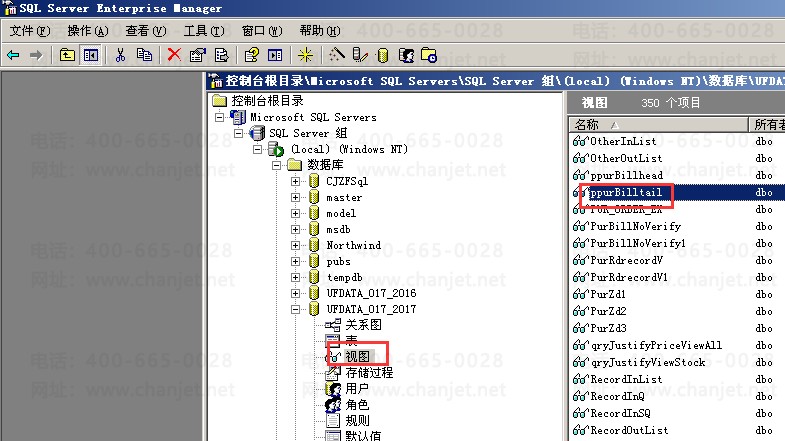Open the Properties toolbar icon

point(198,55)
